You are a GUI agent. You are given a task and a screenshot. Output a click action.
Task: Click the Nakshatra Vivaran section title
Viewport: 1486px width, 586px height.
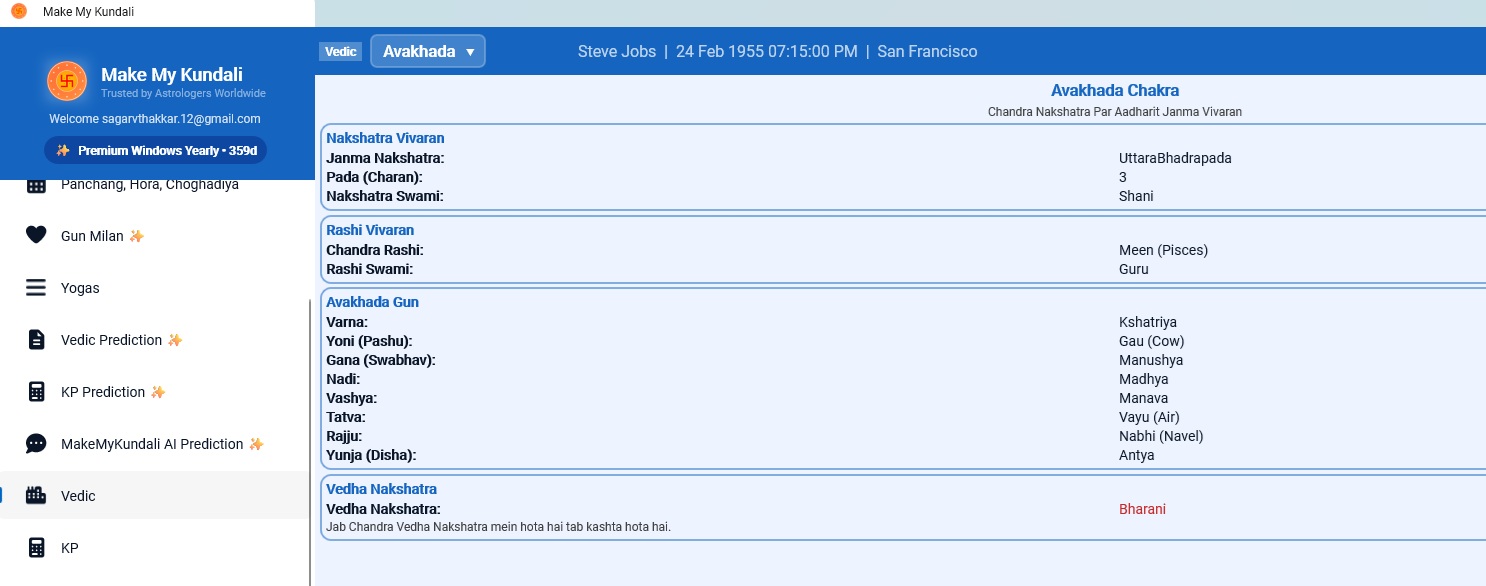point(385,138)
